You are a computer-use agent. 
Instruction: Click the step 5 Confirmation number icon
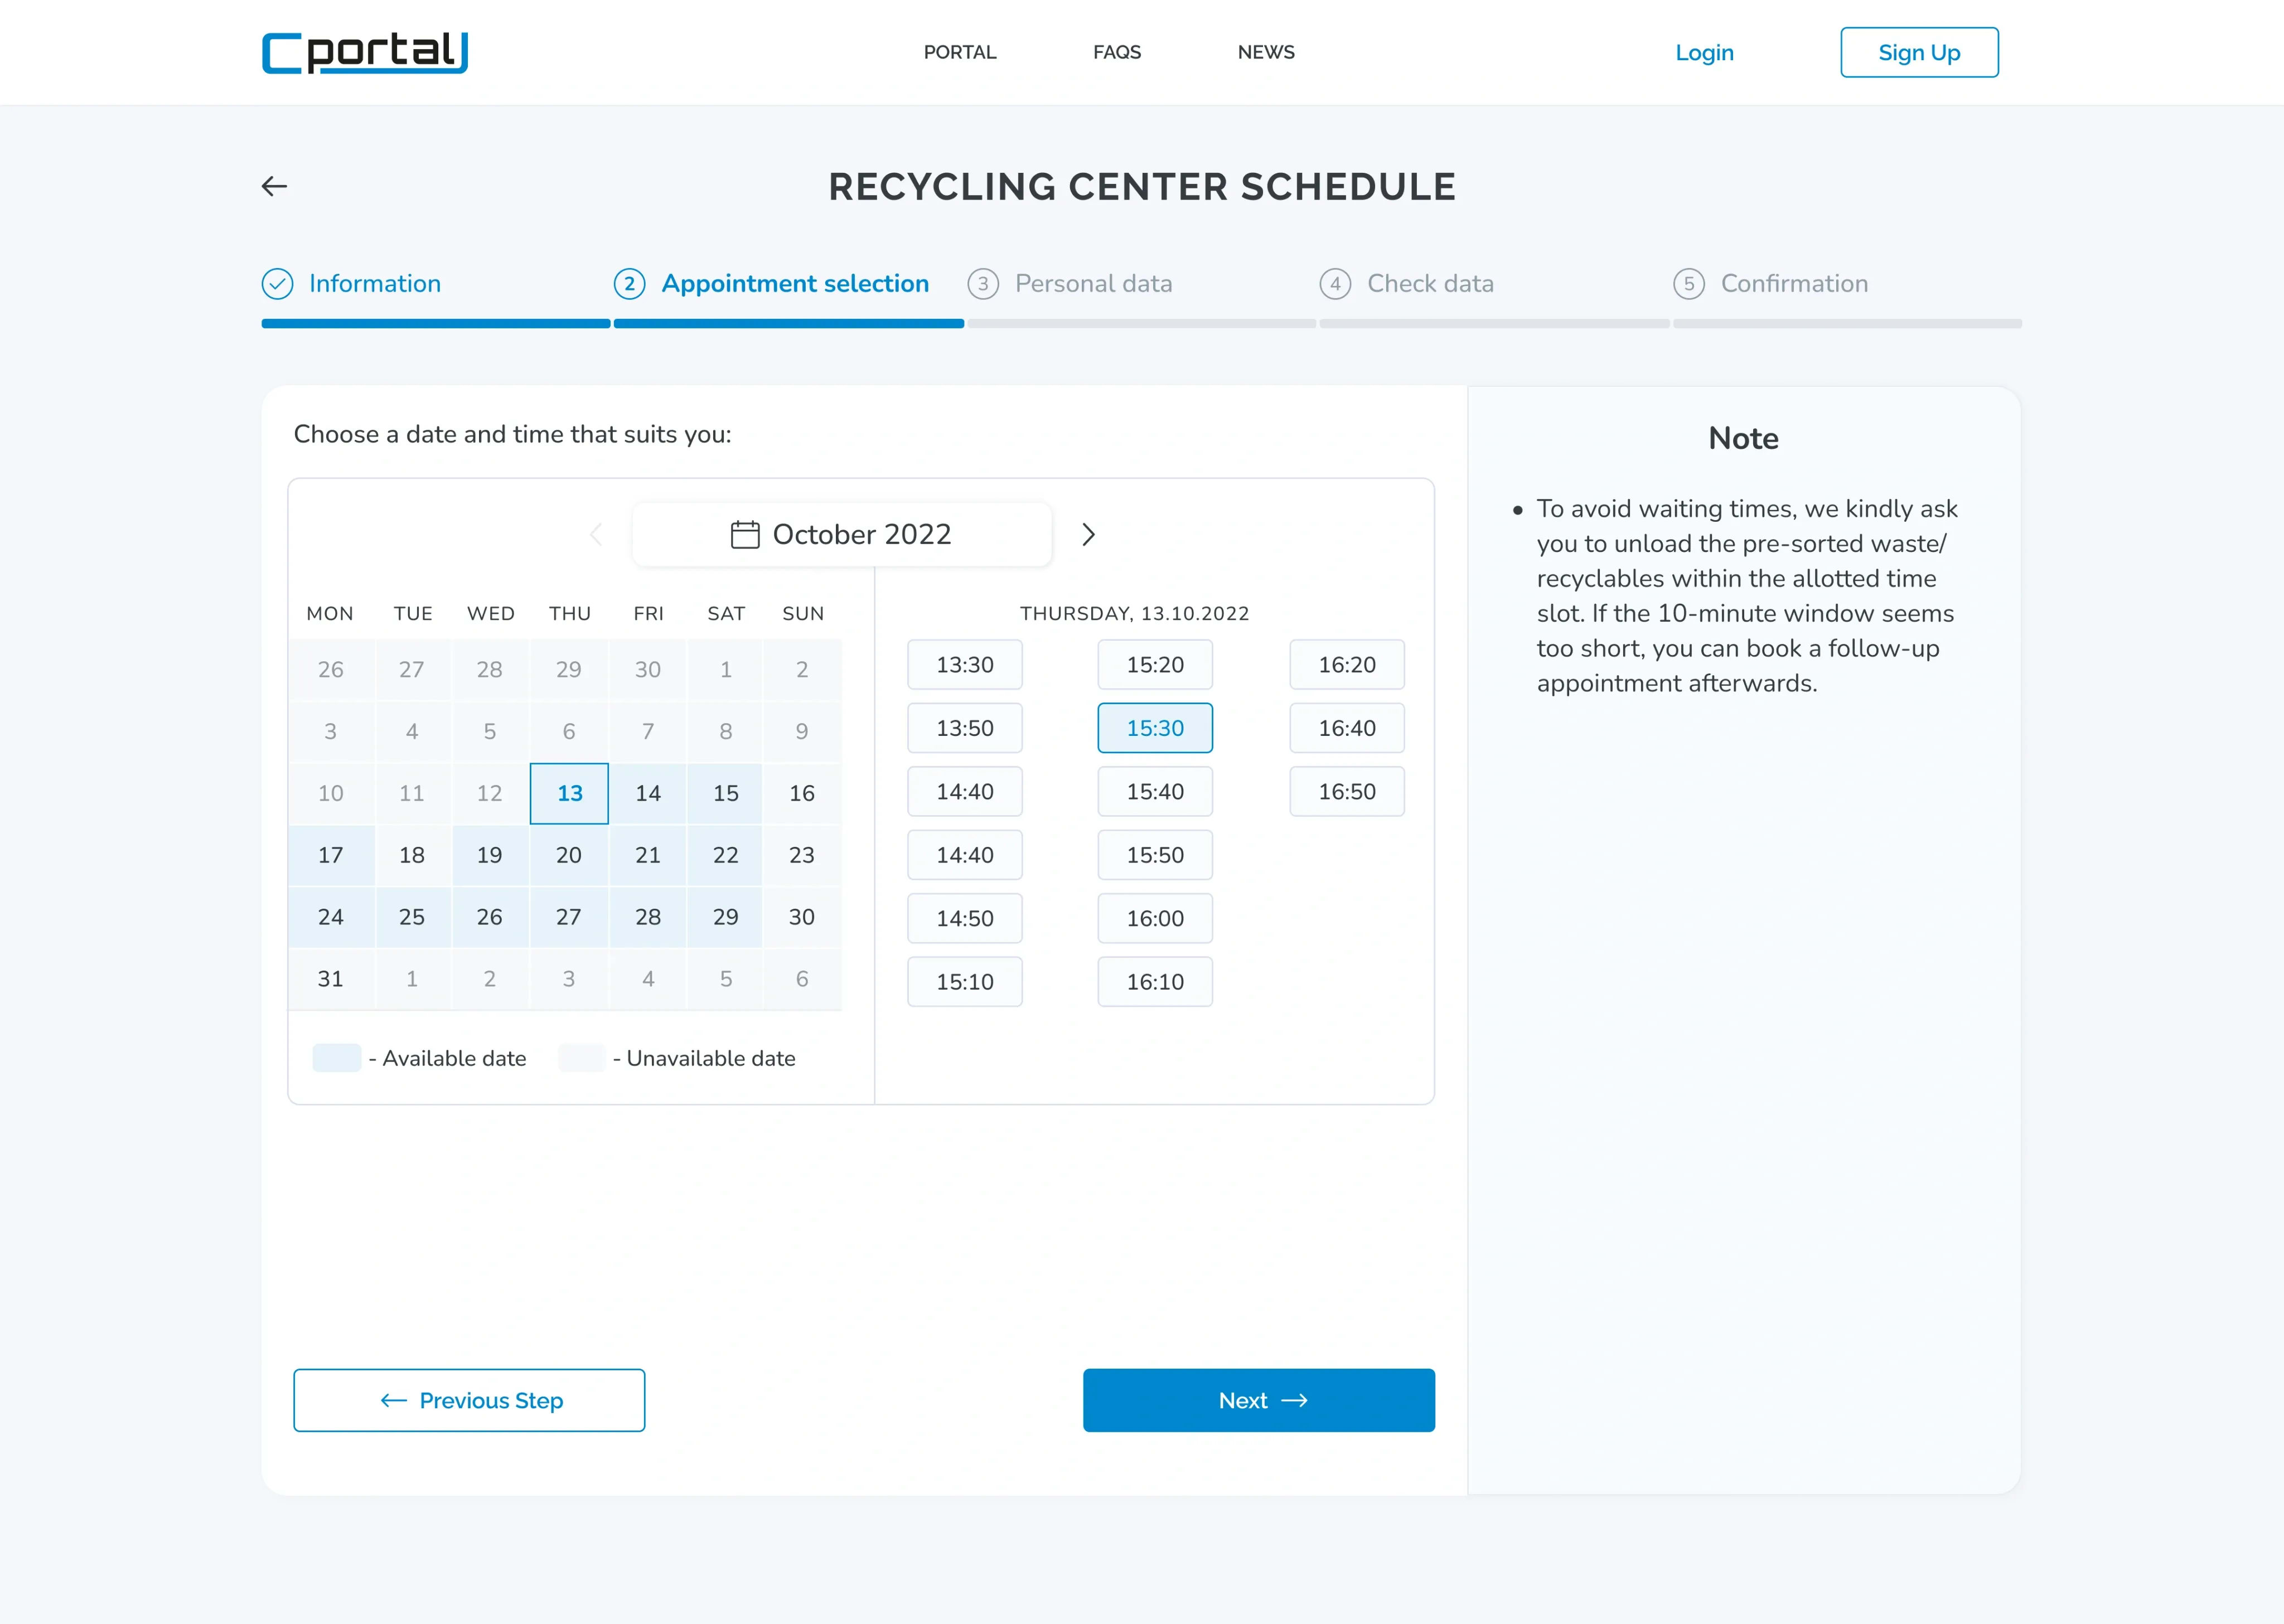(1688, 284)
